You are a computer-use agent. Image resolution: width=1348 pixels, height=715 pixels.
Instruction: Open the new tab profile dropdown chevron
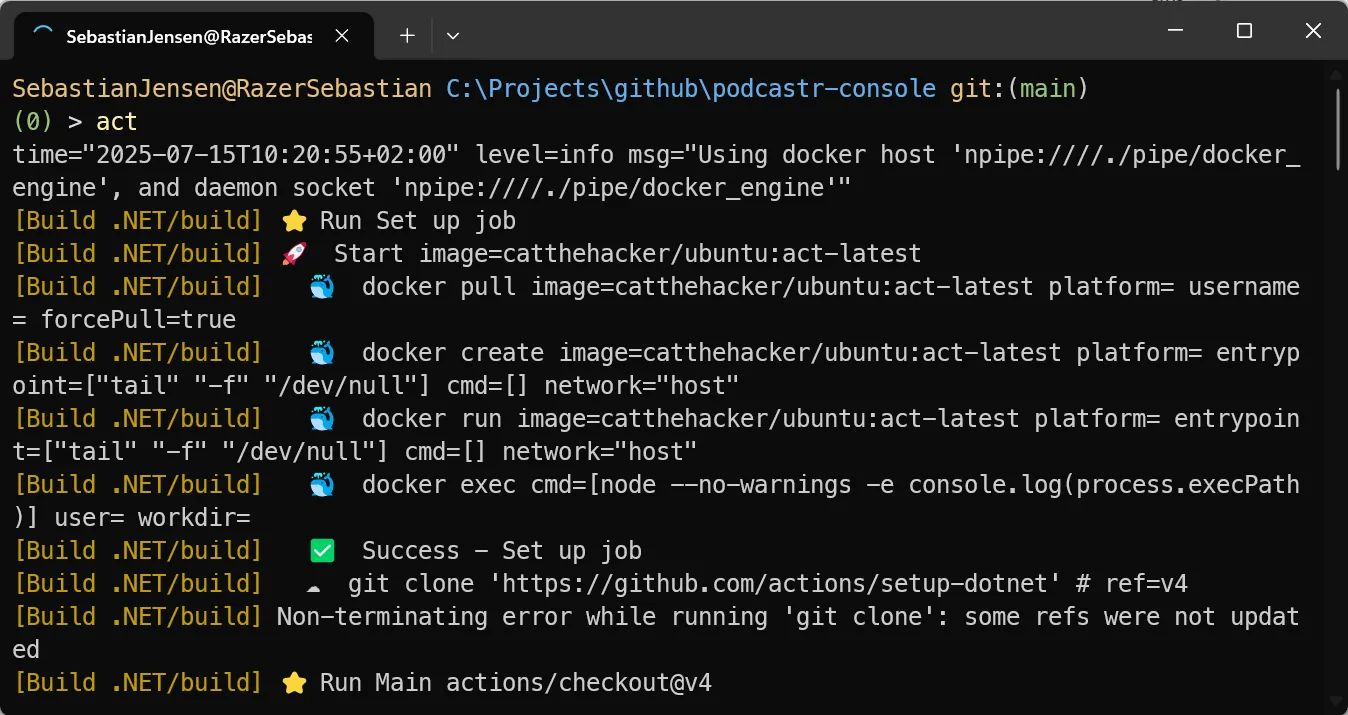pyautogui.click(x=453, y=35)
